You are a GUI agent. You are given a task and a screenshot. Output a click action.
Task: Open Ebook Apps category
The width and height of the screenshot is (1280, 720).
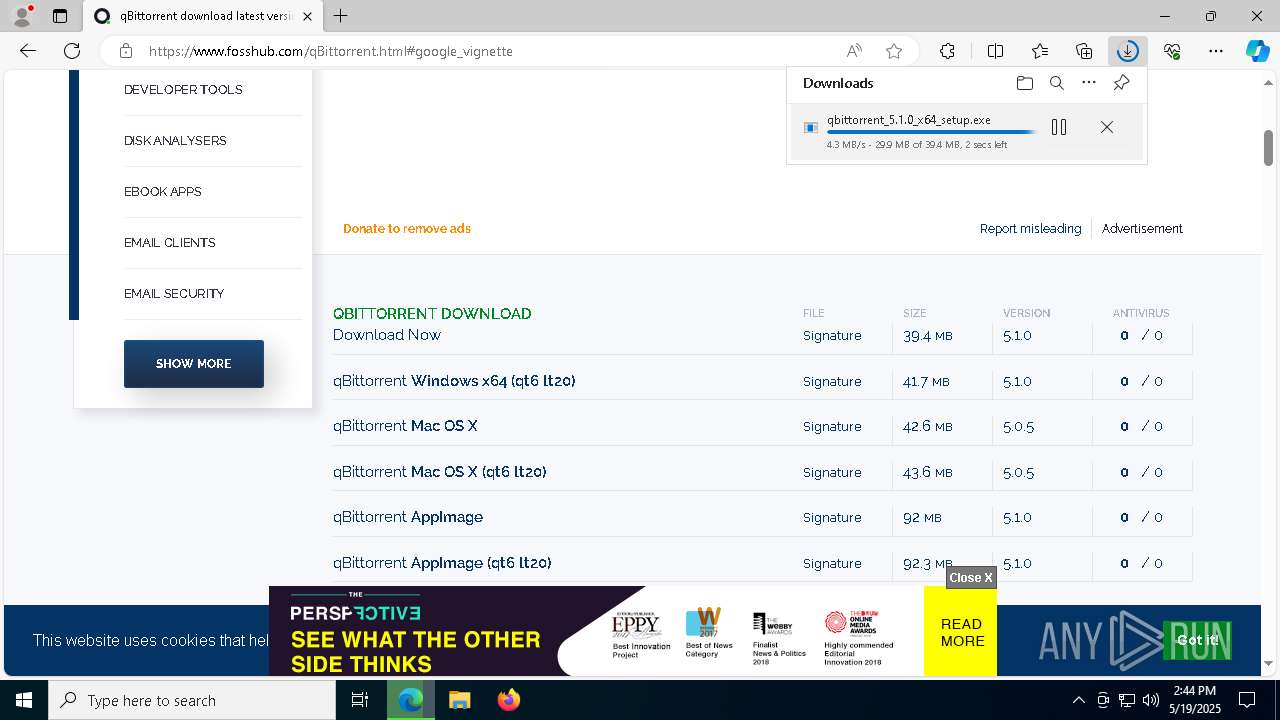coord(163,192)
